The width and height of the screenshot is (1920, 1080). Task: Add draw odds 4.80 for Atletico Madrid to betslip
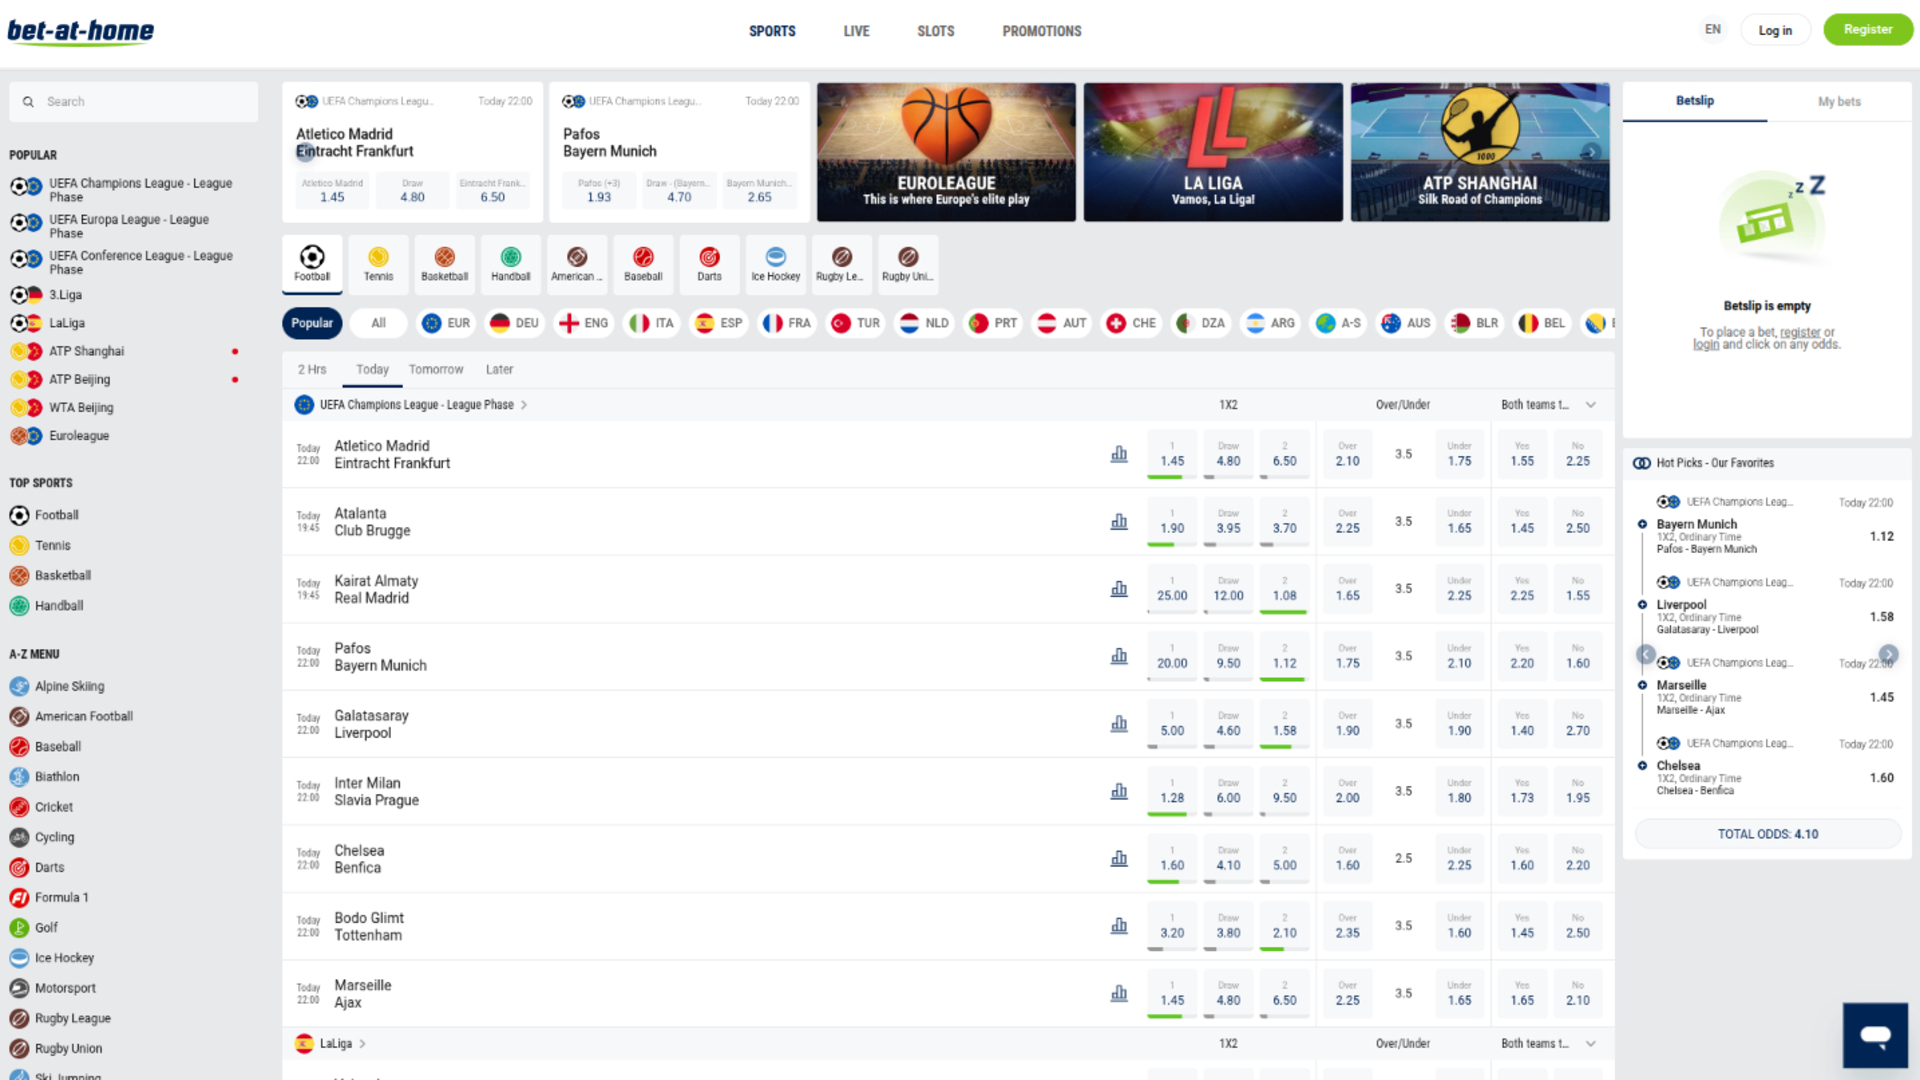[1228, 453]
